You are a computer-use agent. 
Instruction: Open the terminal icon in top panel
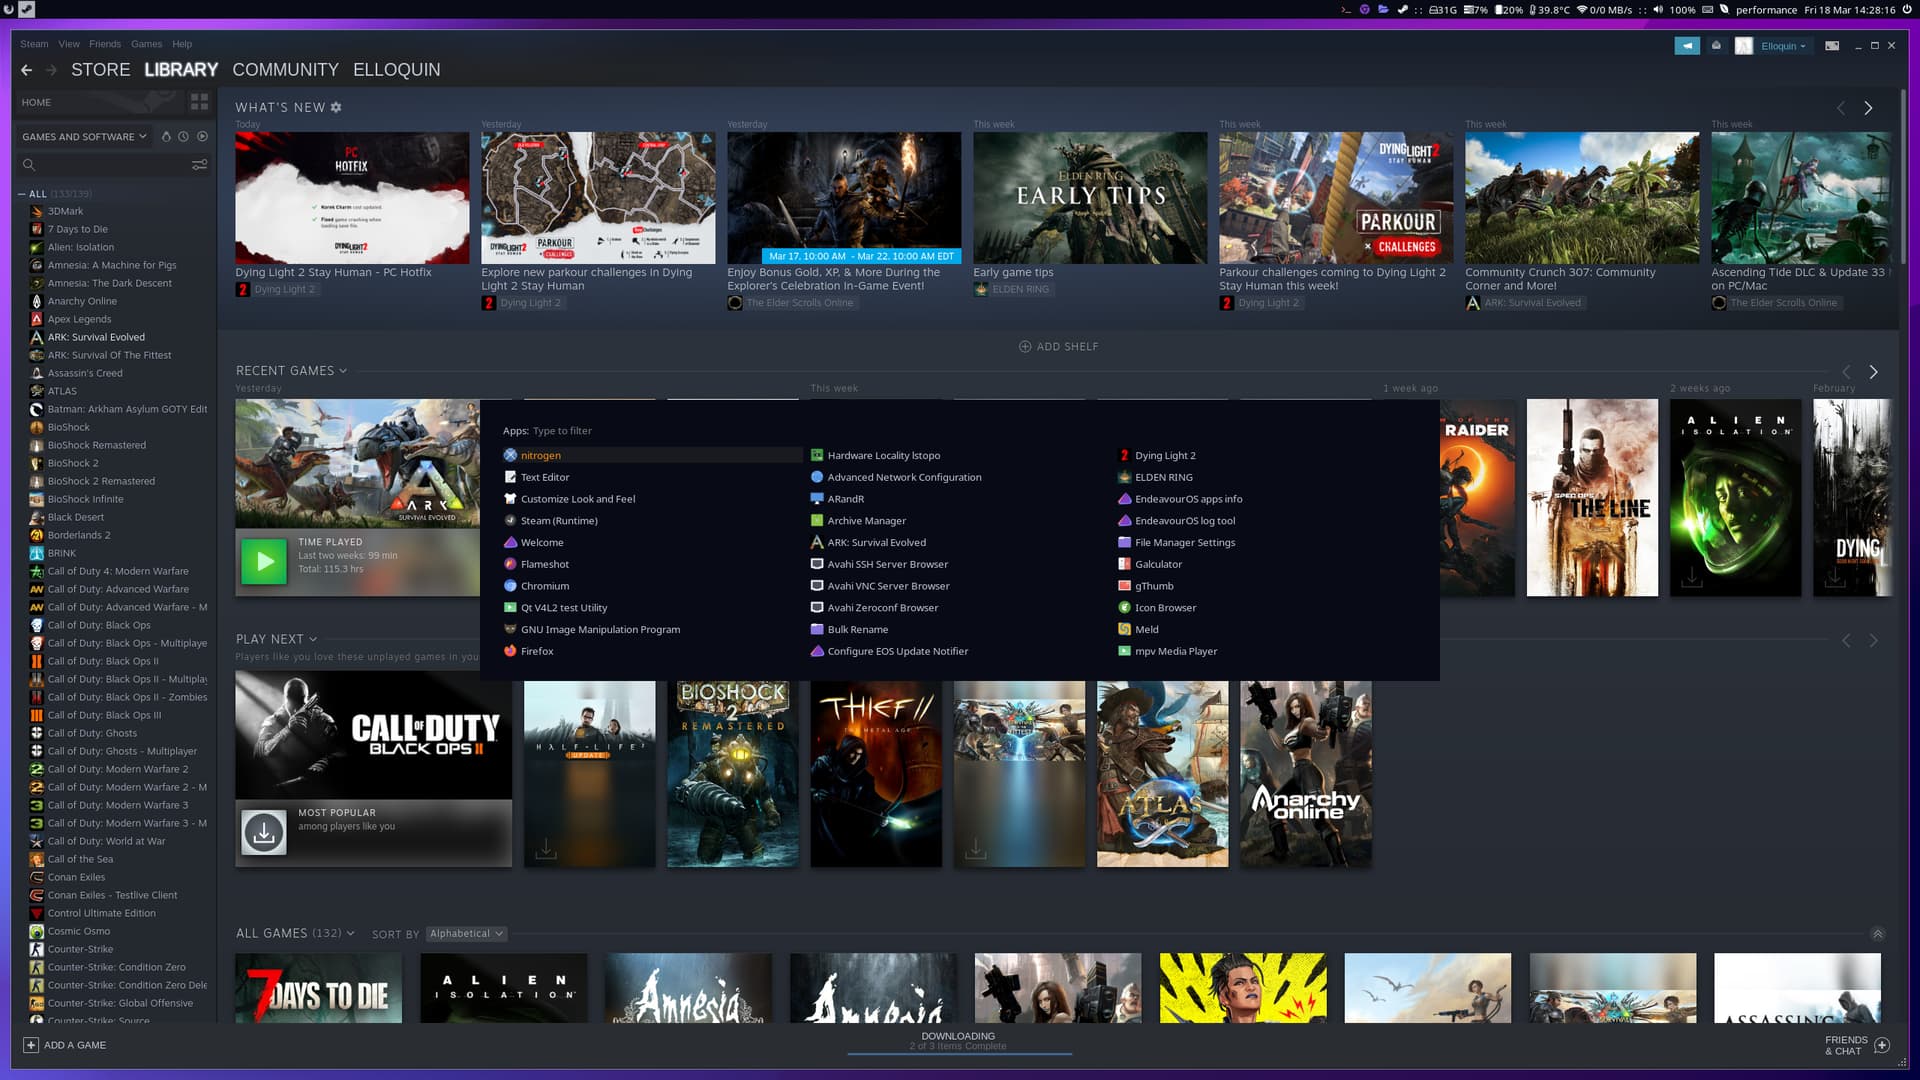point(1346,10)
